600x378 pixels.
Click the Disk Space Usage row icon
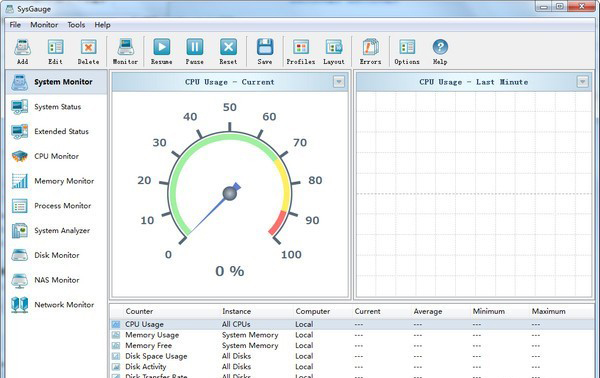point(116,356)
